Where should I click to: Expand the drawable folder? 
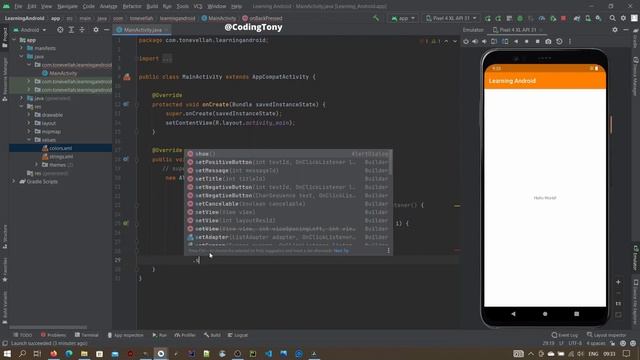pos(29,115)
